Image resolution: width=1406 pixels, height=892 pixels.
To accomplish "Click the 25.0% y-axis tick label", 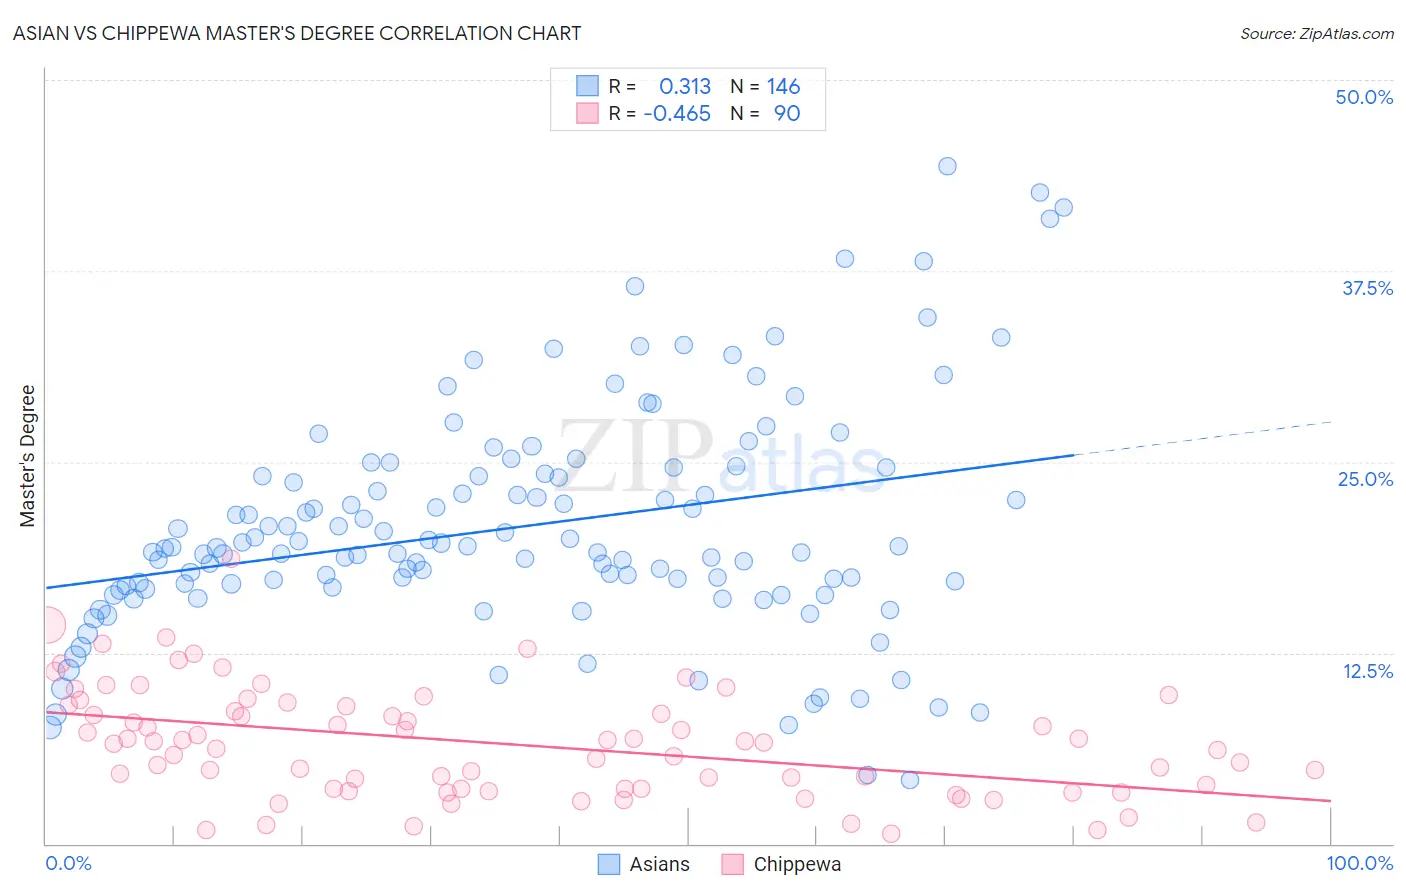I will coord(1365,479).
